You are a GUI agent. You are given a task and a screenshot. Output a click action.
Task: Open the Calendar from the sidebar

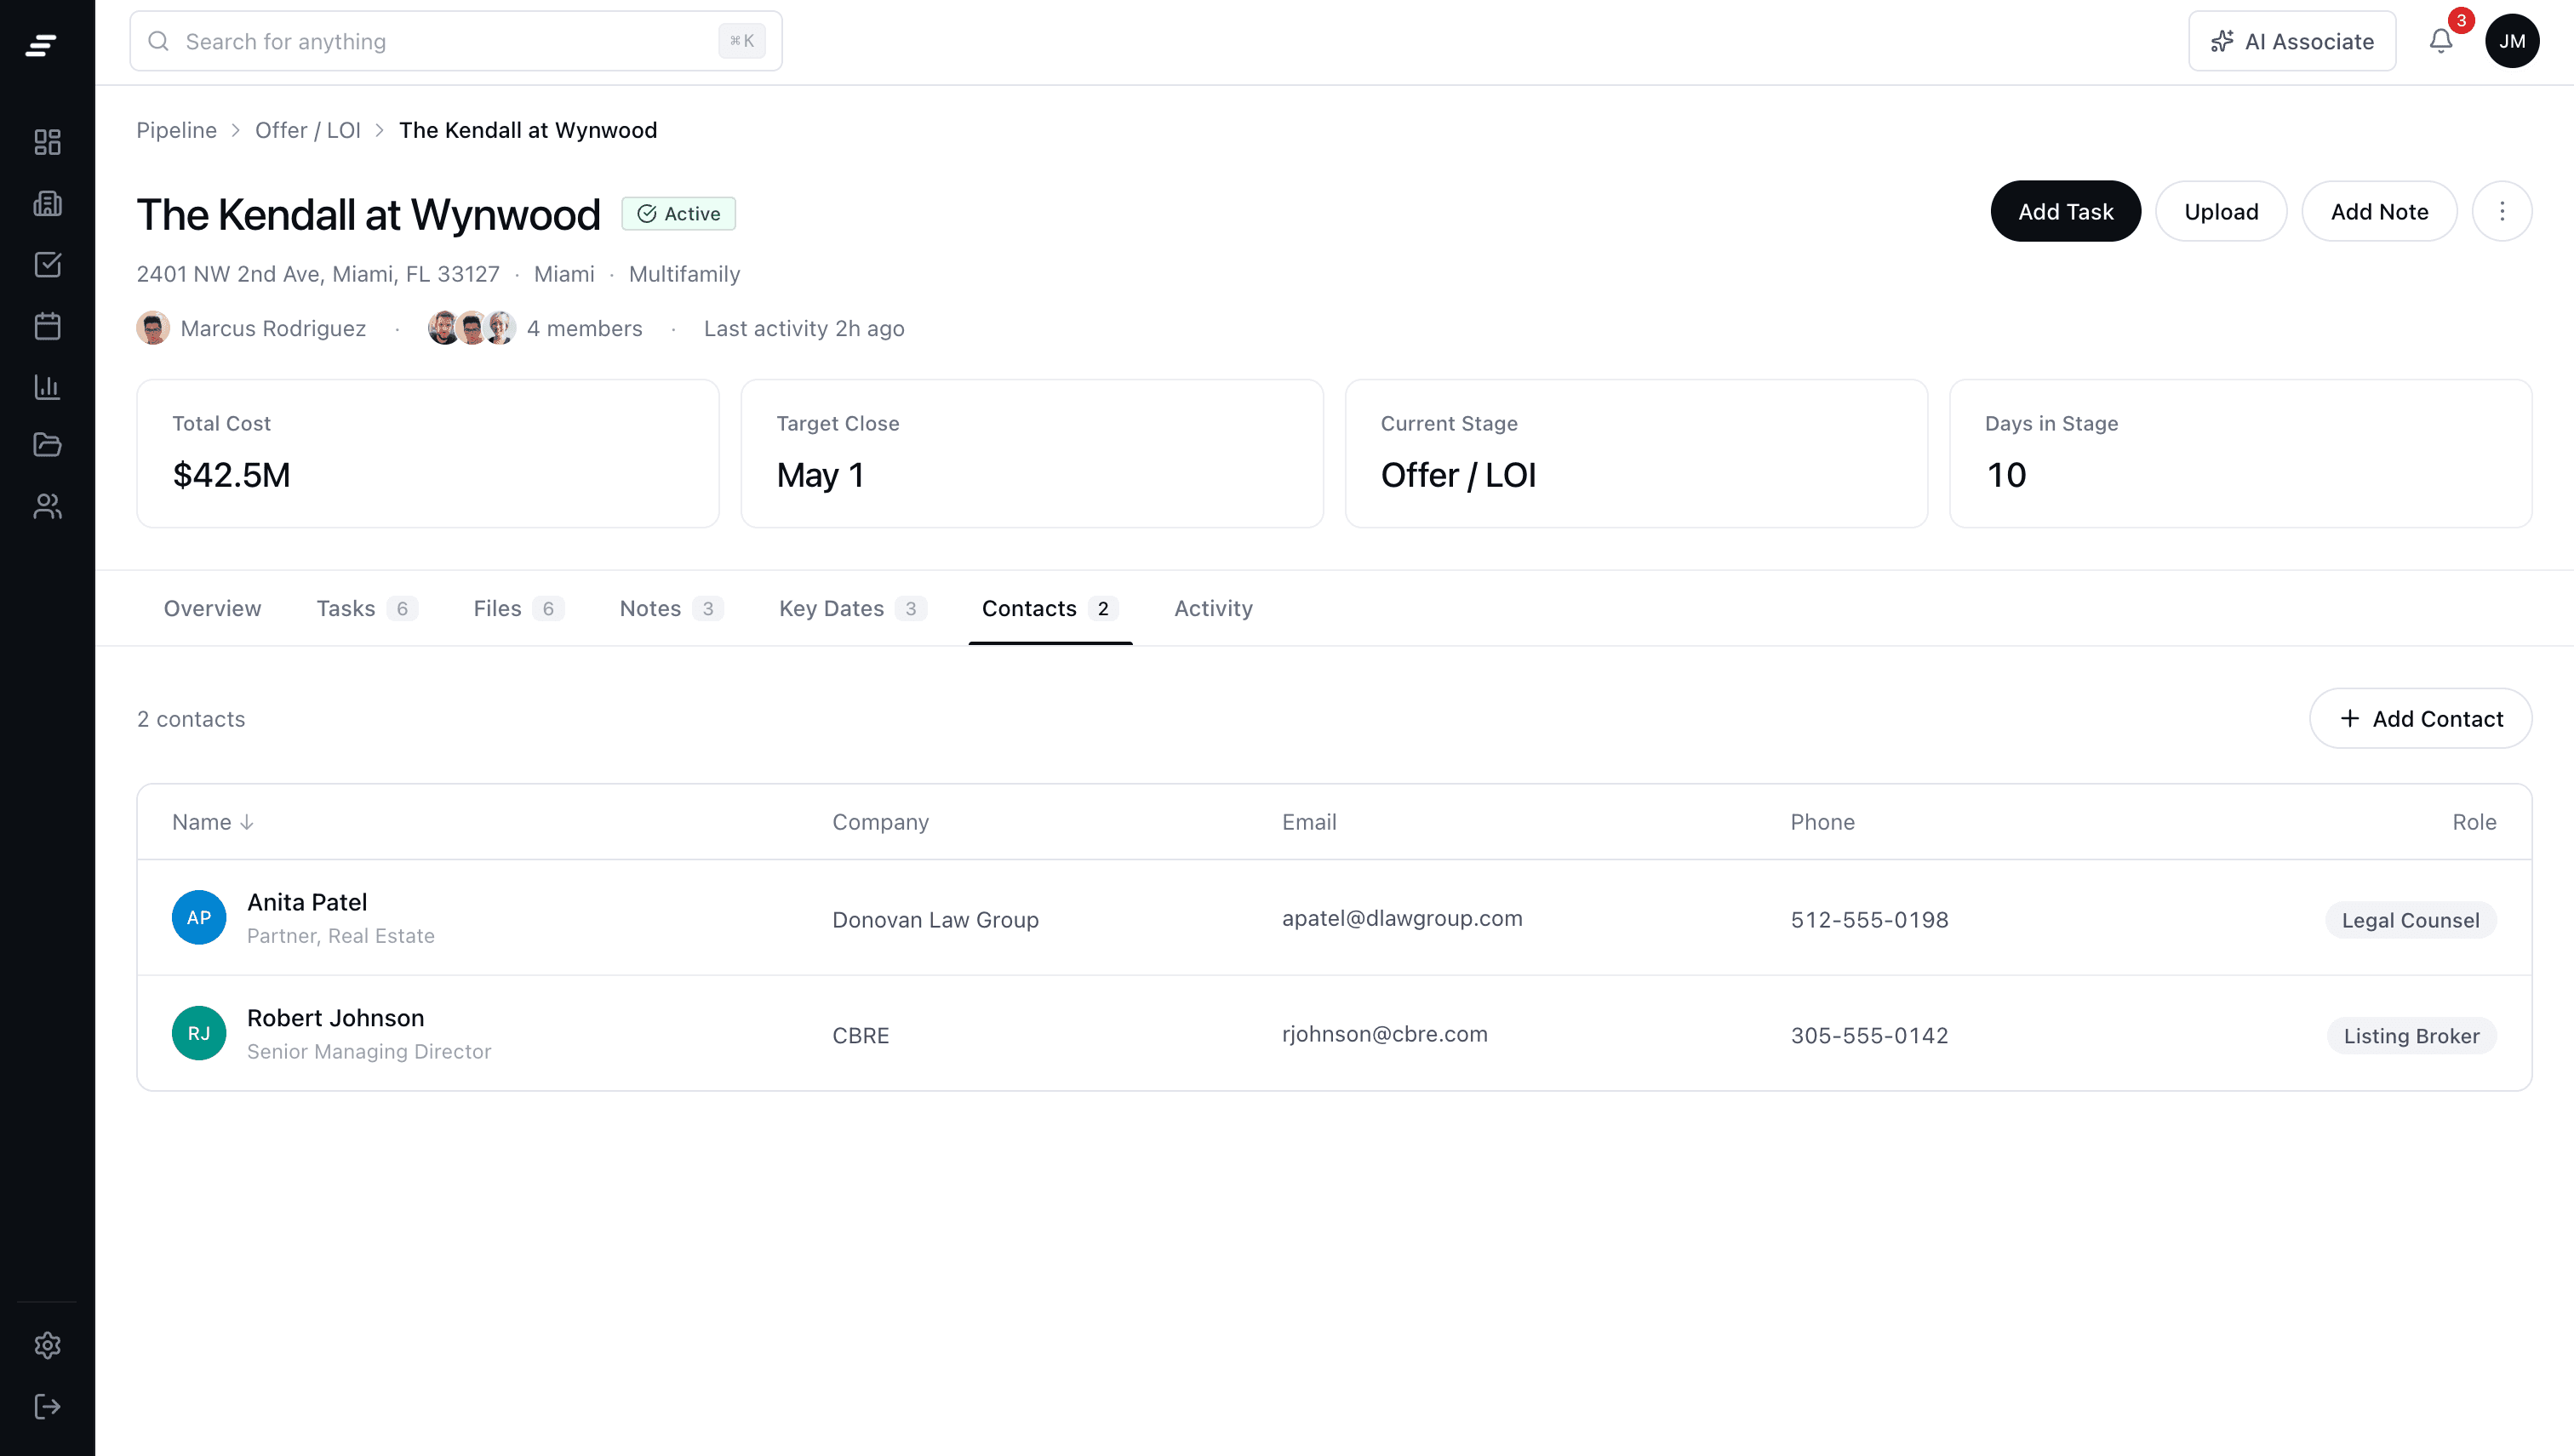(47, 326)
